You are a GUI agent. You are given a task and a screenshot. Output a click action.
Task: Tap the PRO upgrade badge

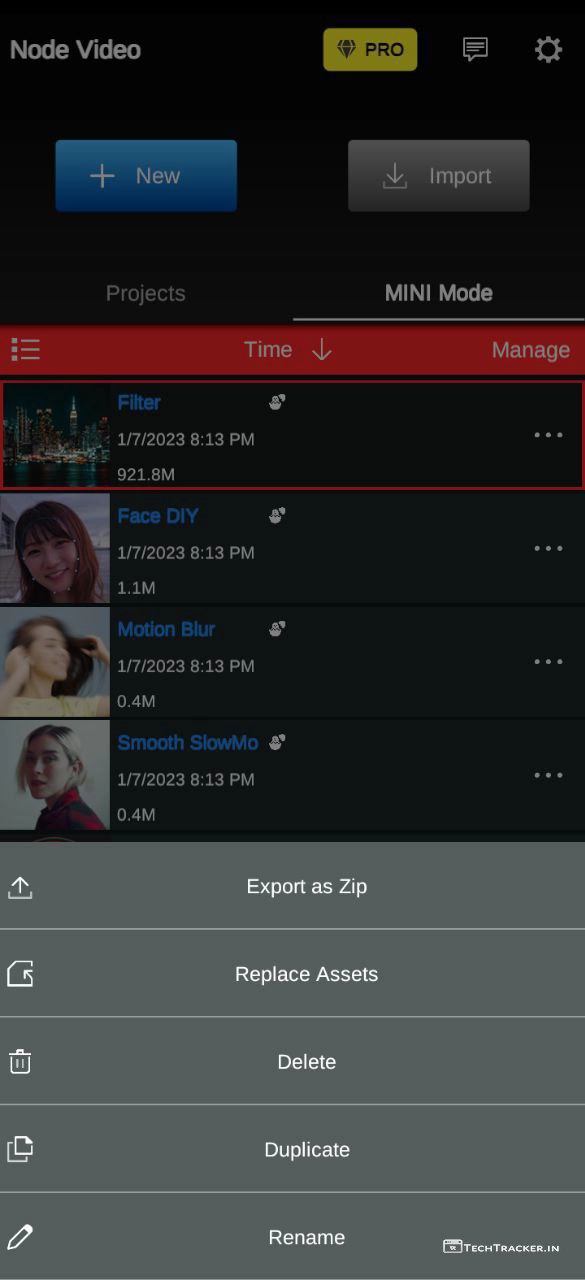(x=370, y=49)
